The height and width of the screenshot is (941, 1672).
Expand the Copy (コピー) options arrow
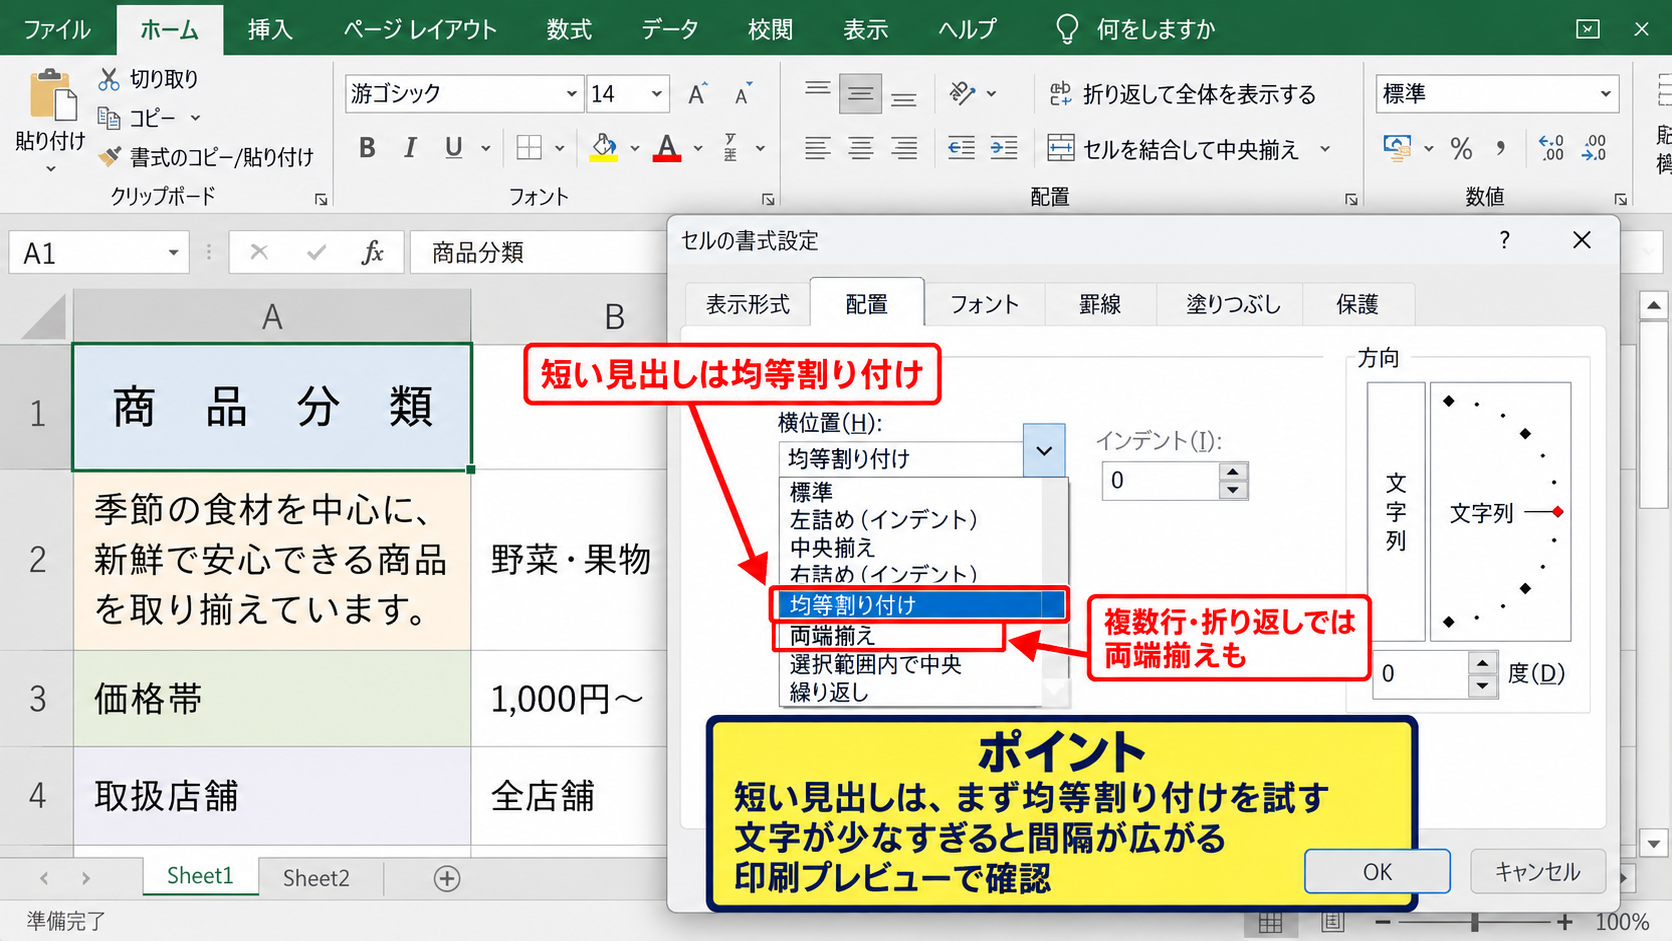pos(195,118)
